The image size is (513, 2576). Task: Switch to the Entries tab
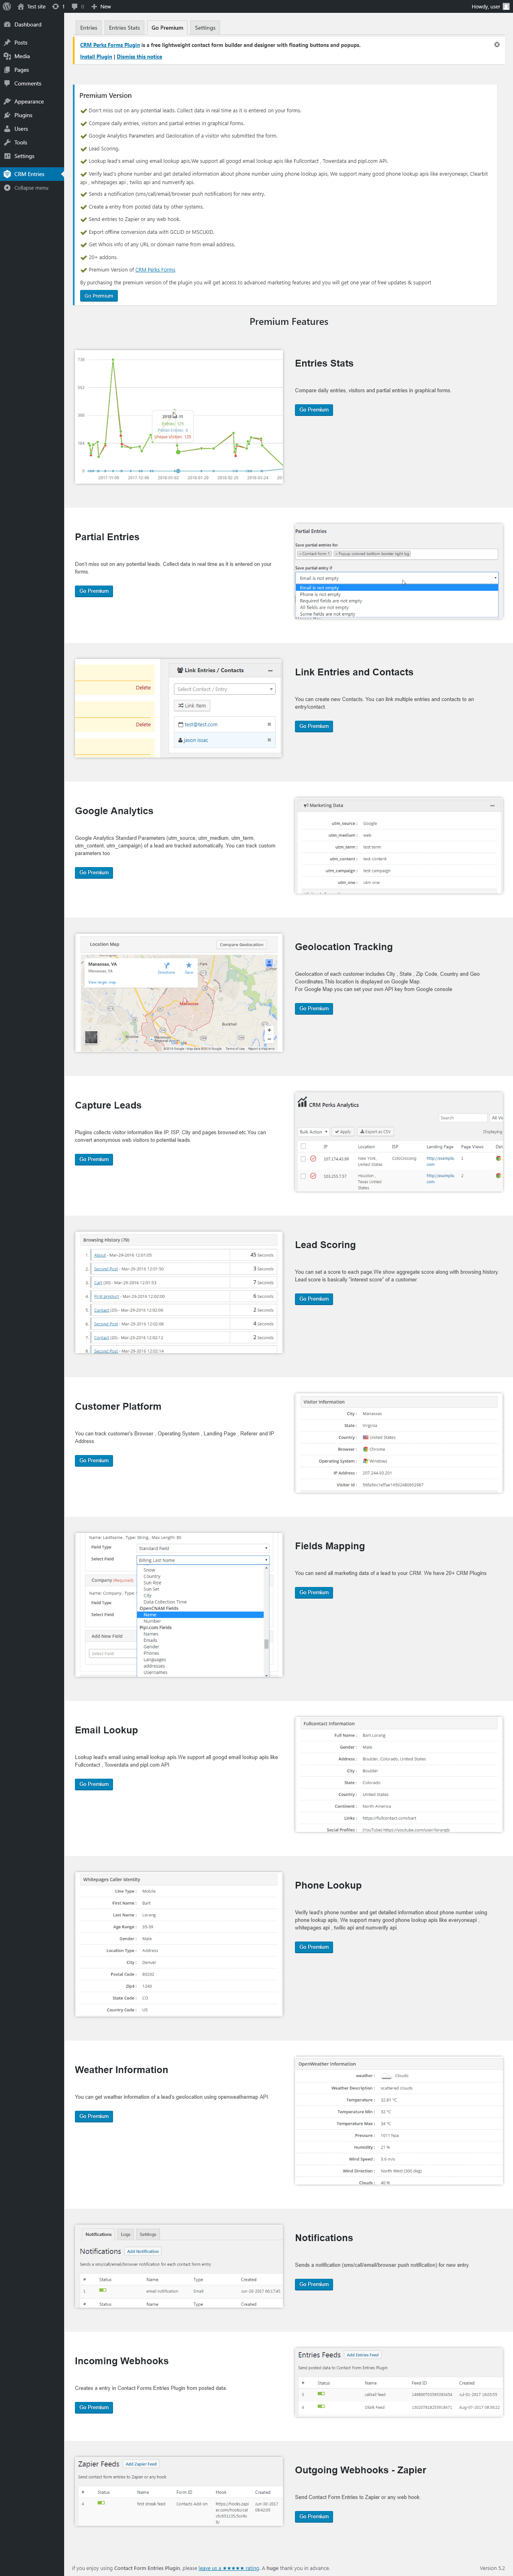89,28
